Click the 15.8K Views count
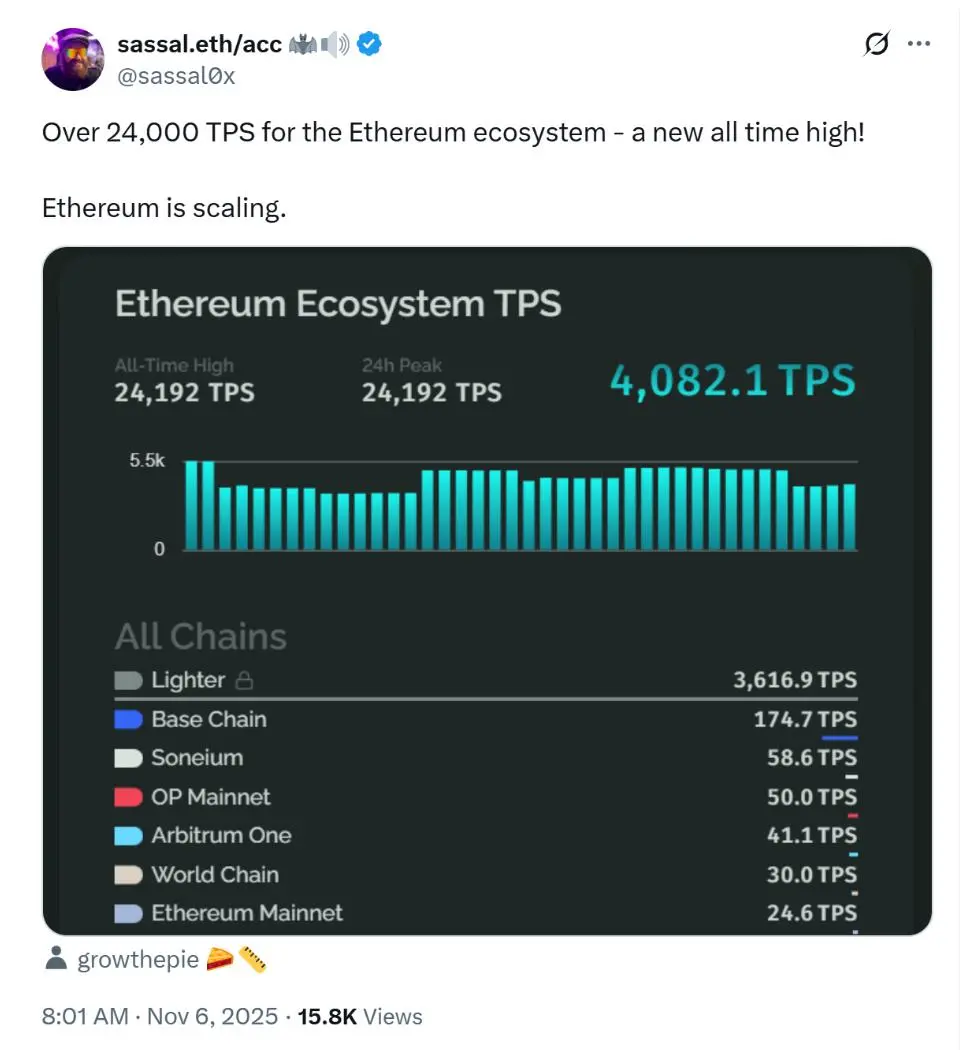This screenshot has height=1050, width=960. [360, 1017]
